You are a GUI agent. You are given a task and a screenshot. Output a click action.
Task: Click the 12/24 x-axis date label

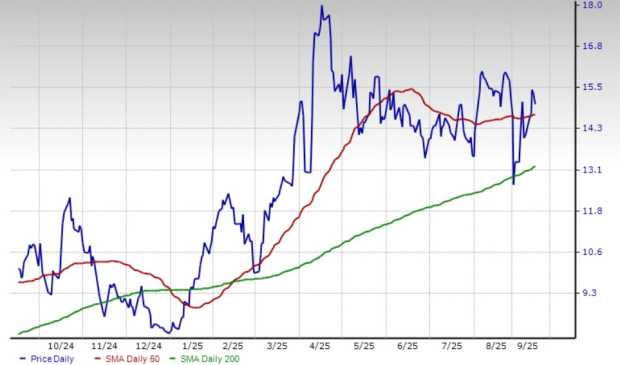click(x=149, y=346)
